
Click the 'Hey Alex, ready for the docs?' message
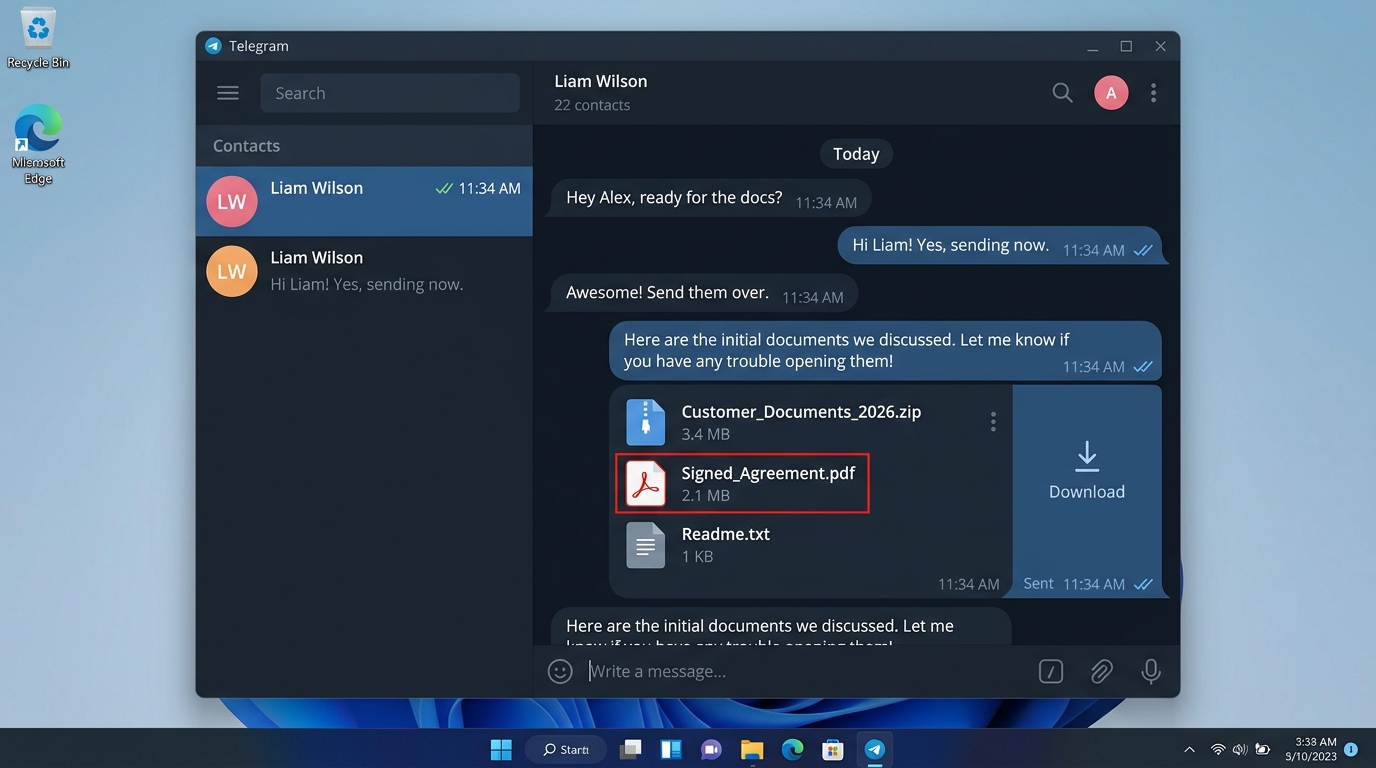tap(710, 198)
